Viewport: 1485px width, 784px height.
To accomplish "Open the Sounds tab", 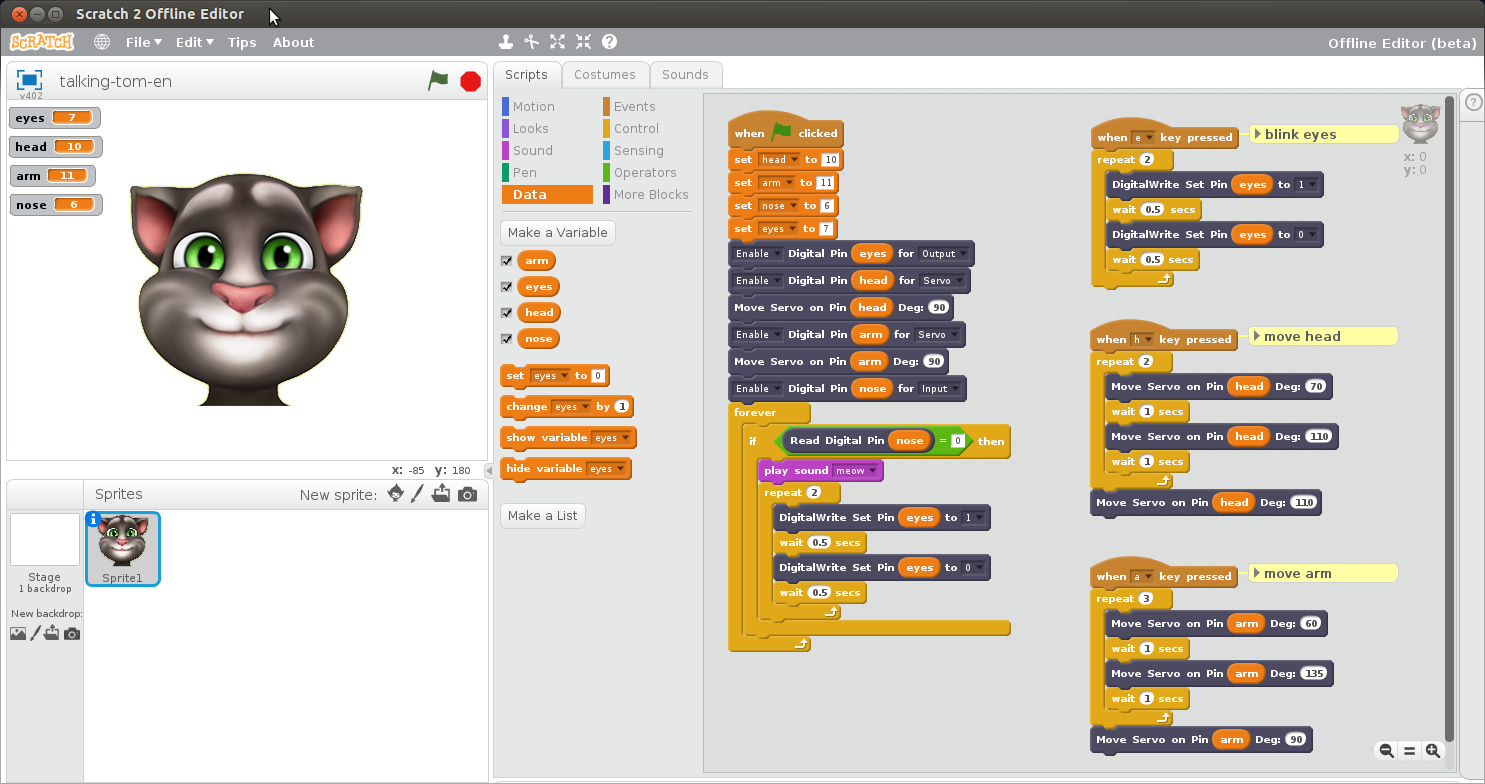I will tap(685, 74).
